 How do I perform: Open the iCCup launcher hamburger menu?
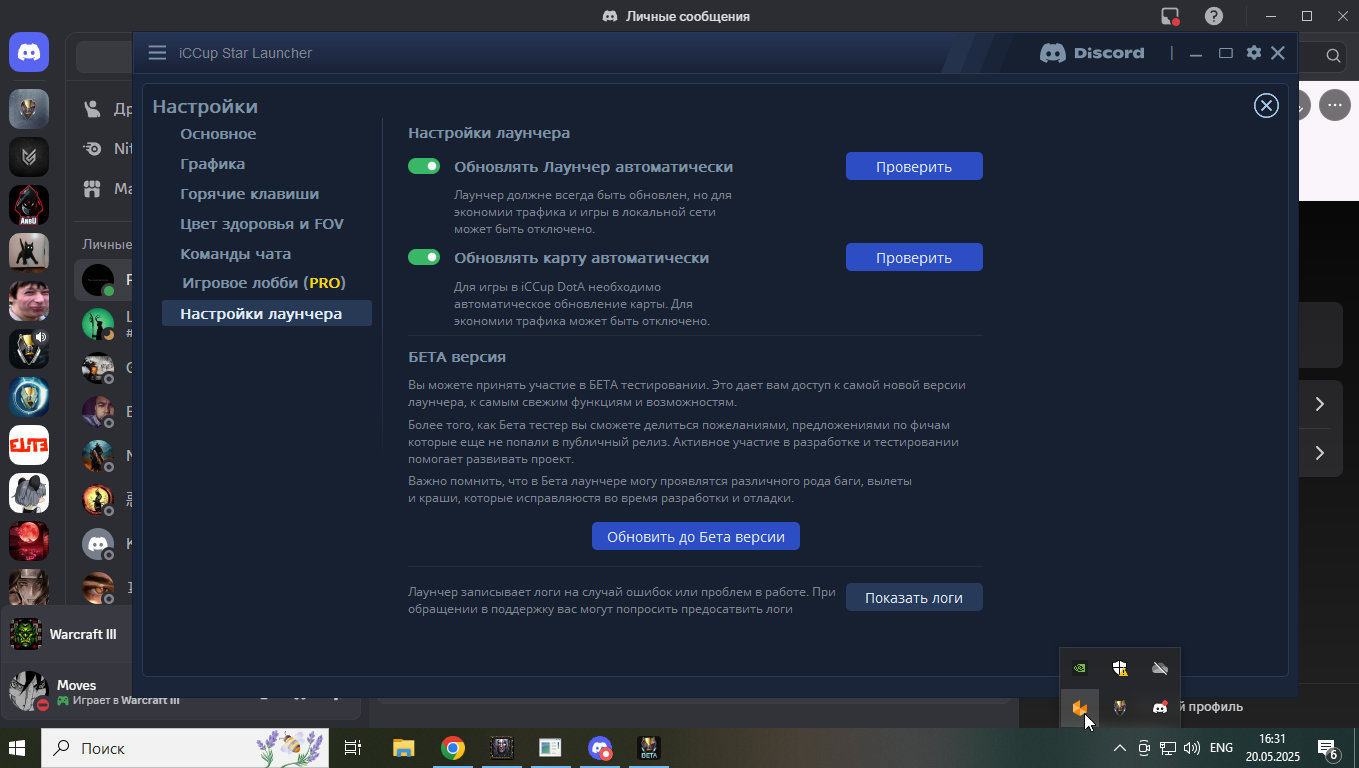157,53
